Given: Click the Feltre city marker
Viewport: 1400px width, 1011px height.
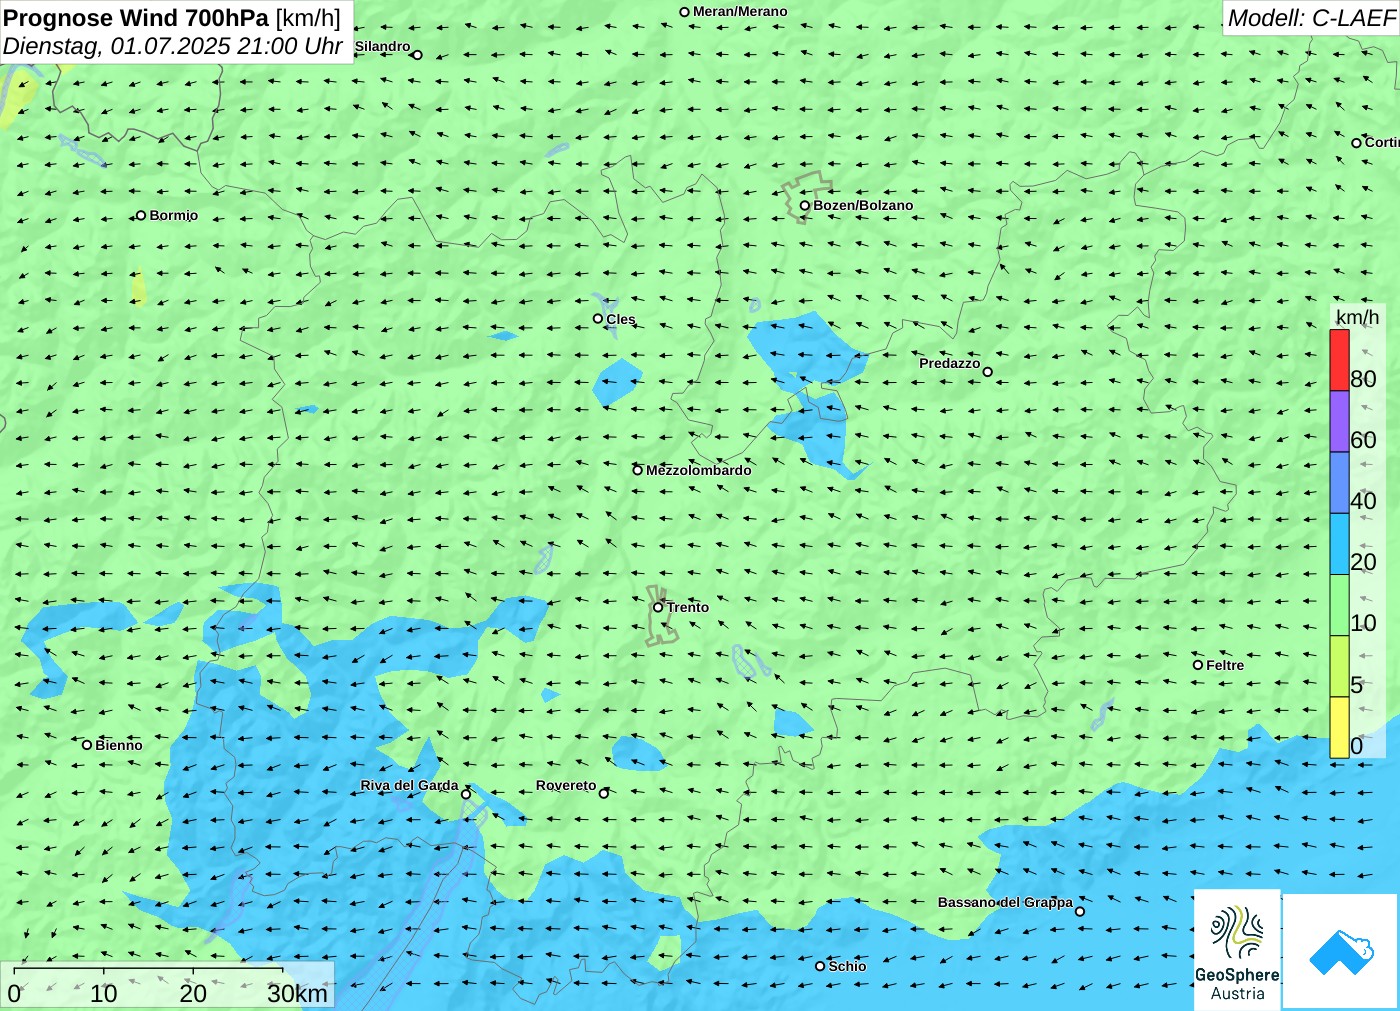Looking at the screenshot, I should [x=1198, y=665].
